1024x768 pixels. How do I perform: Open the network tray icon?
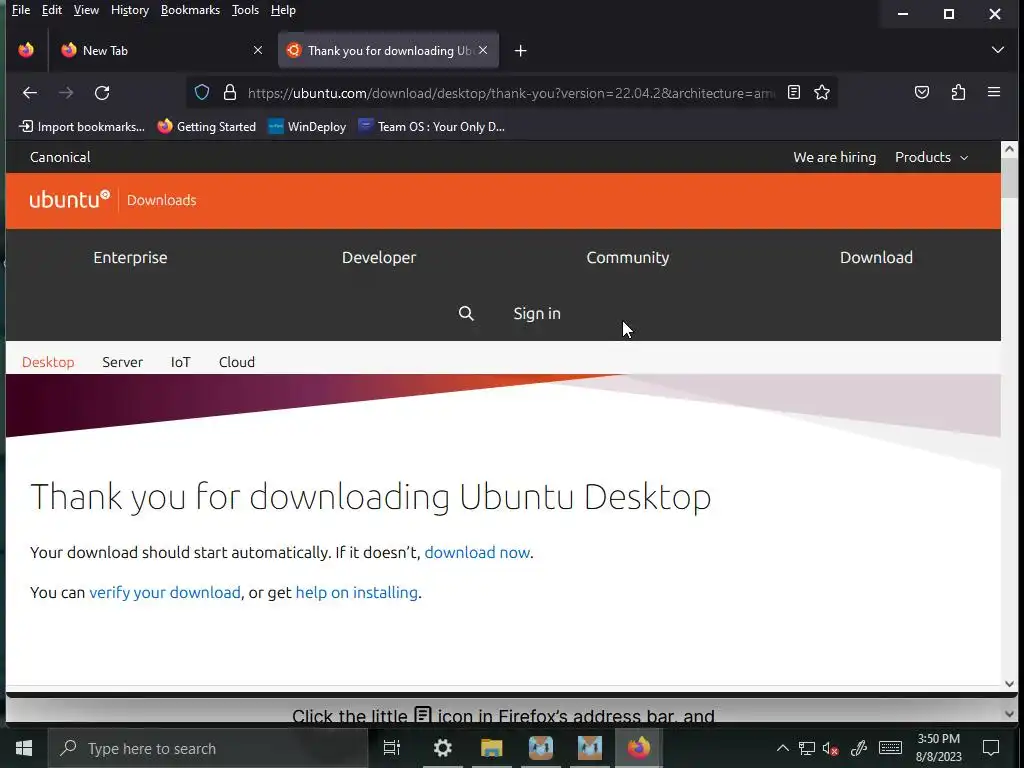(807, 748)
